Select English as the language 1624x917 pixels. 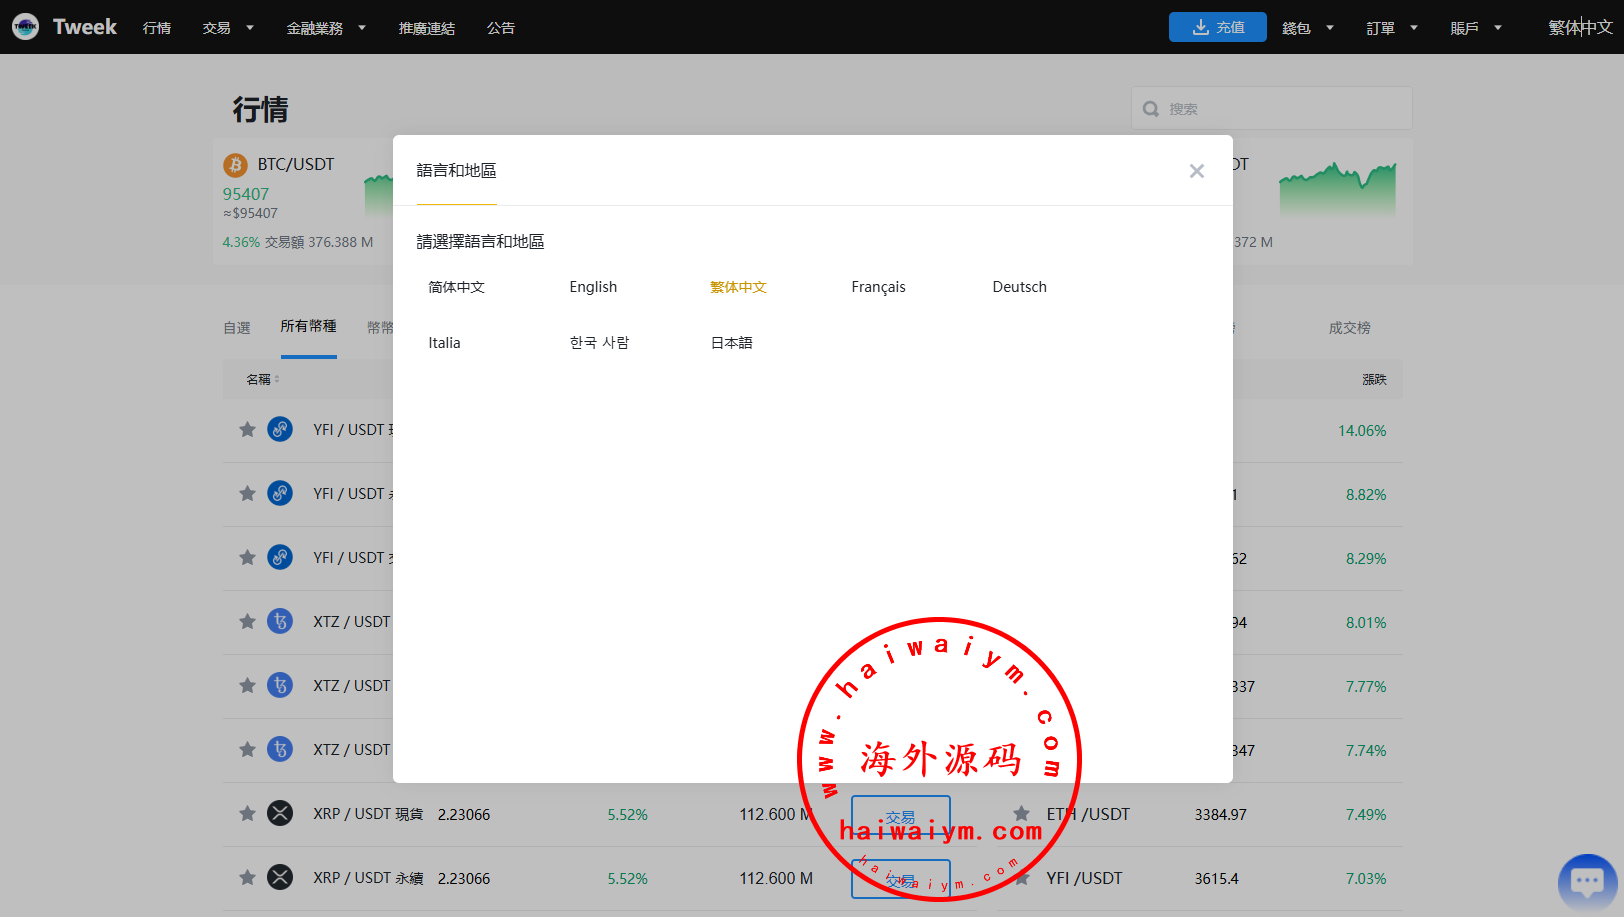pos(593,287)
